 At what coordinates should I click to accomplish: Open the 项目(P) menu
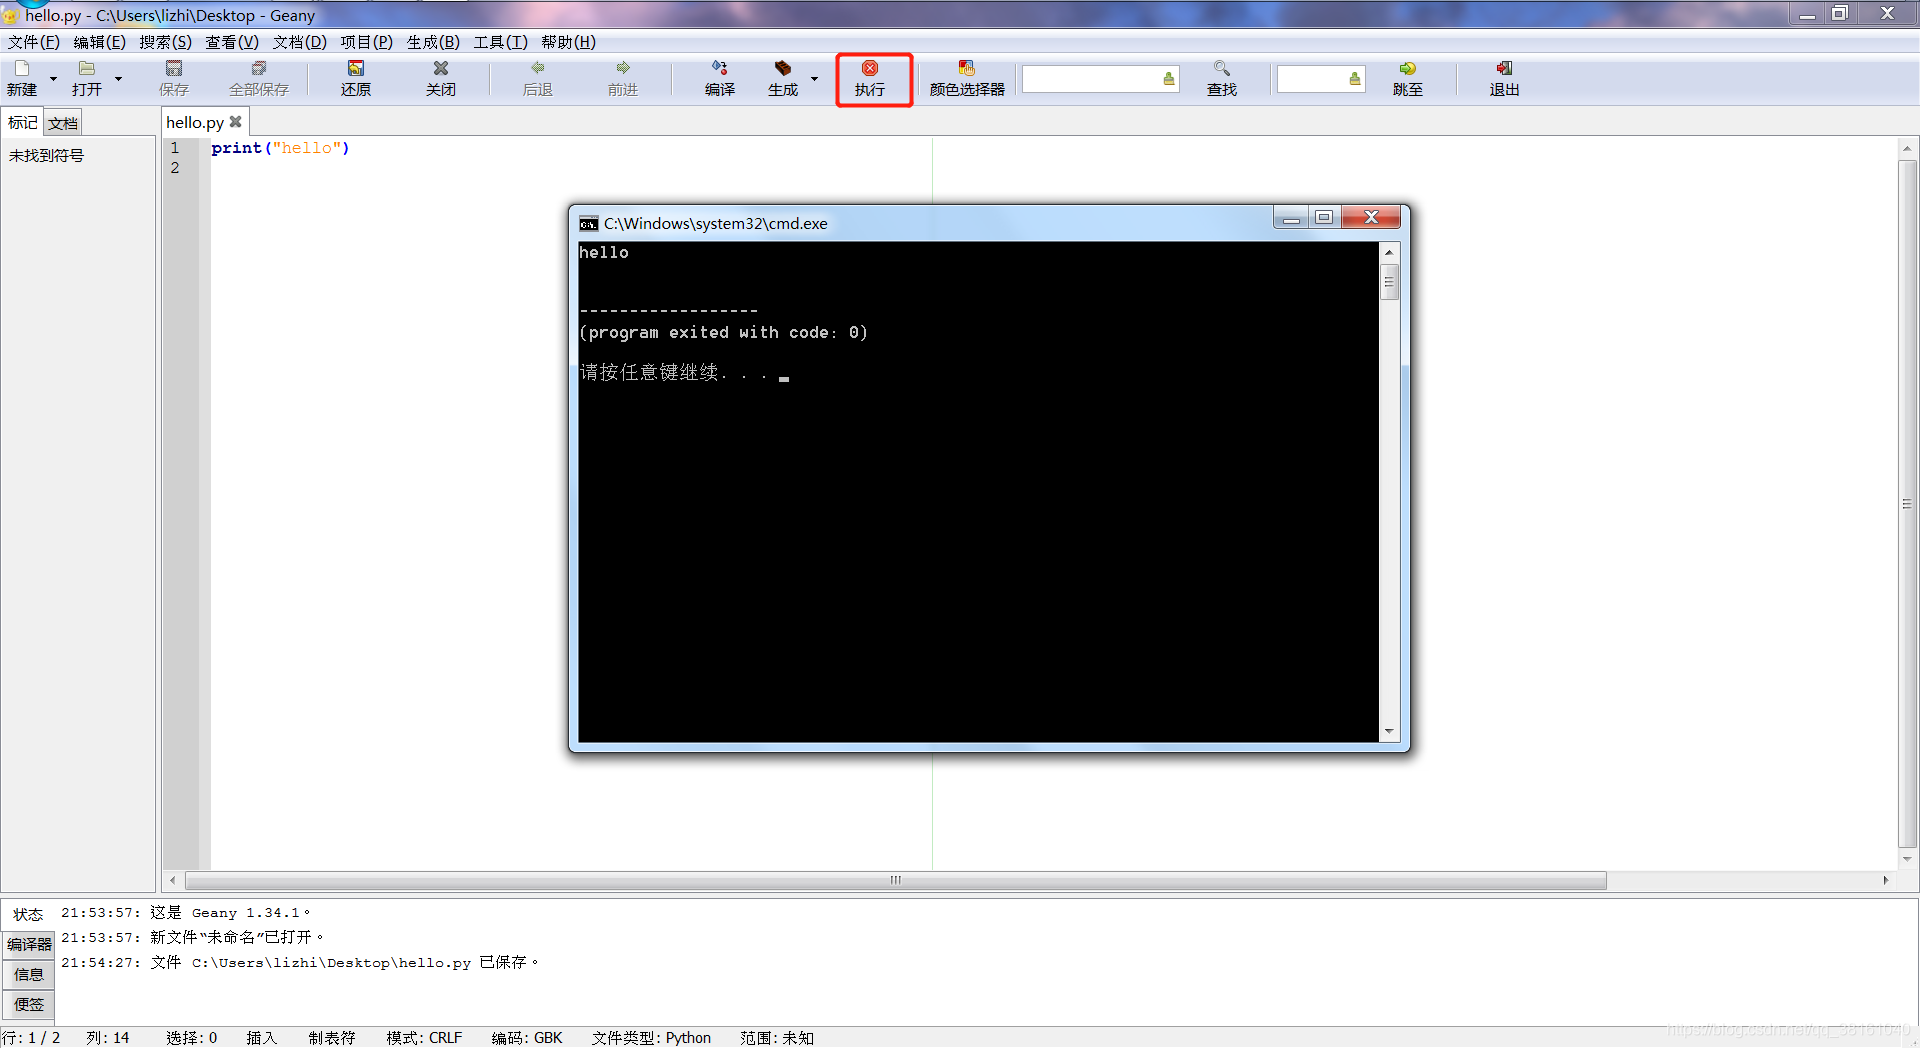(366, 42)
